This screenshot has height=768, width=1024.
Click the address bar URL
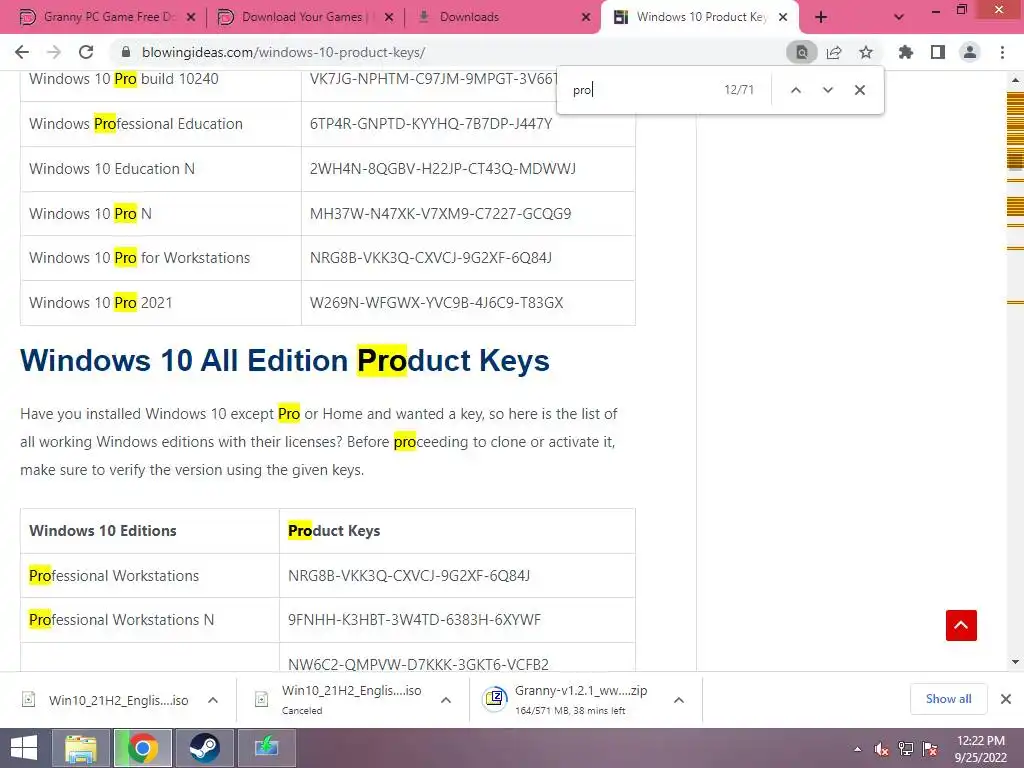[x=283, y=52]
